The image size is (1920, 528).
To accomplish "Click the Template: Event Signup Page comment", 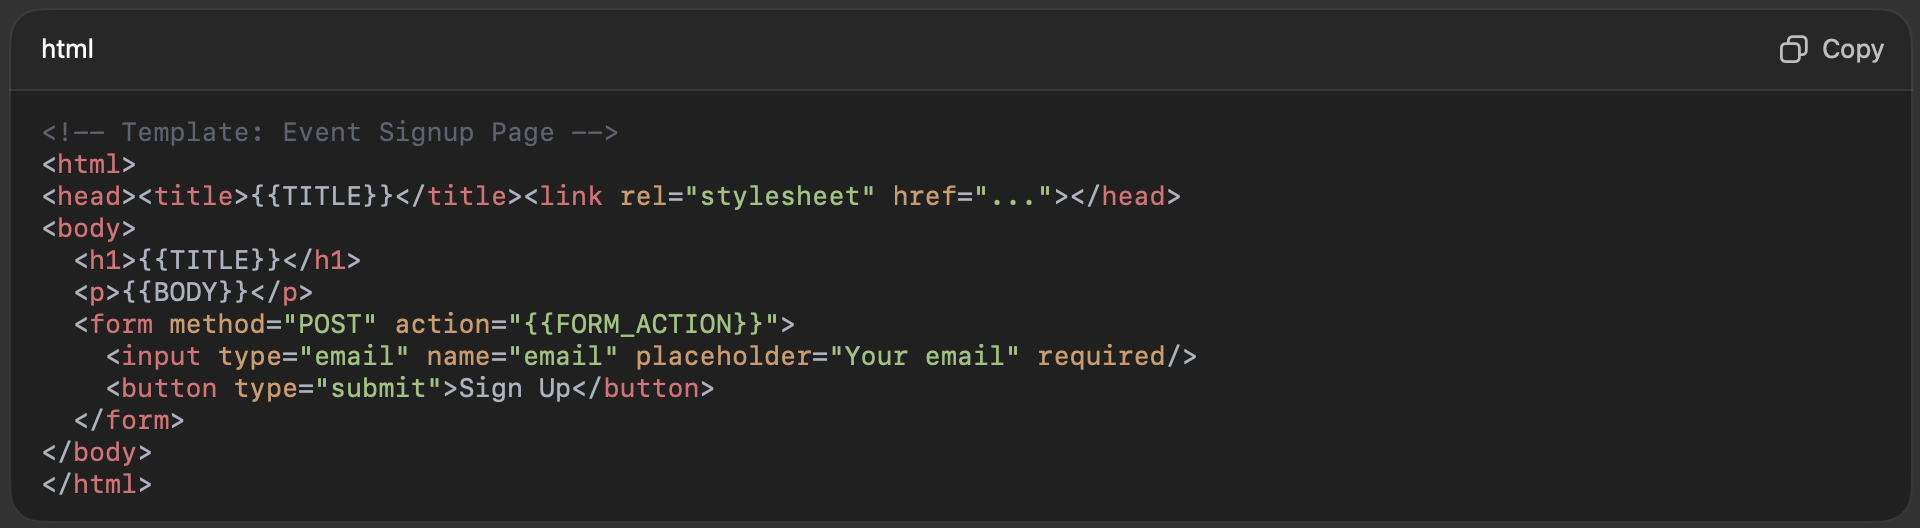I will click(330, 132).
